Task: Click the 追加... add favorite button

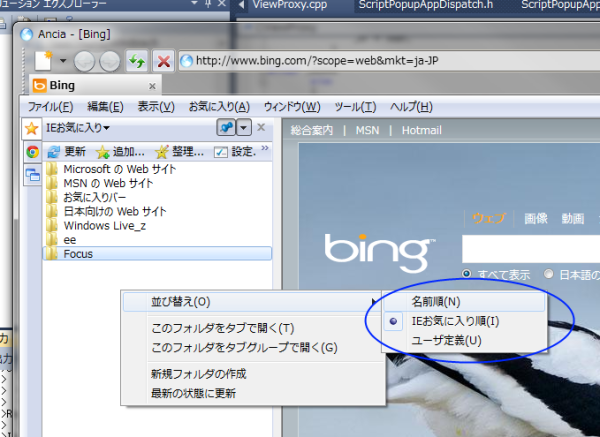Action: (120, 152)
